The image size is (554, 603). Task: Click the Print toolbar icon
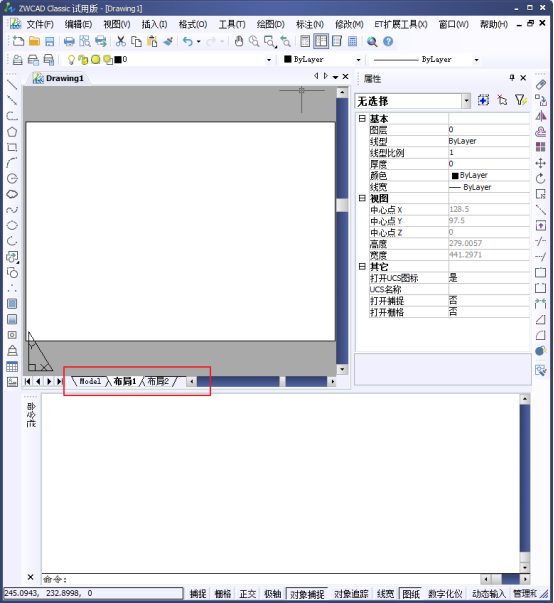click(x=69, y=42)
